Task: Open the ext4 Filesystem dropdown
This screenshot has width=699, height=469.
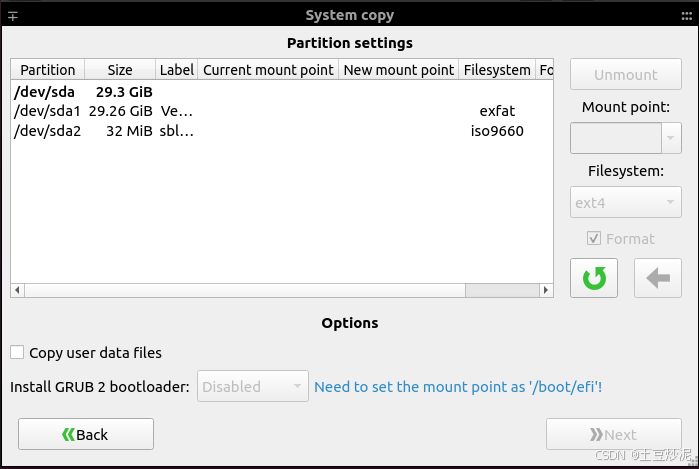Action: click(x=625, y=202)
